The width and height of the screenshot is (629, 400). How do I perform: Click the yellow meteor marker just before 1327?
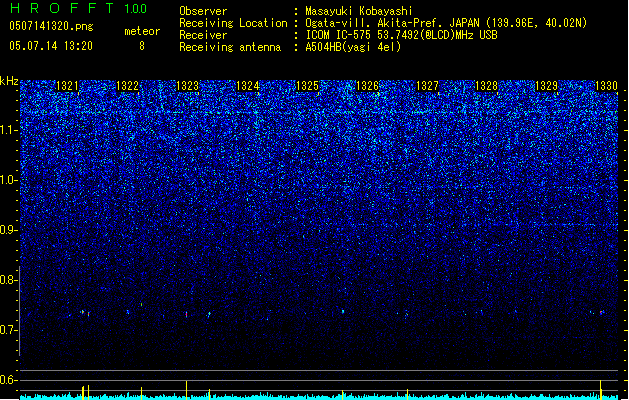pyautogui.click(x=407, y=394)
